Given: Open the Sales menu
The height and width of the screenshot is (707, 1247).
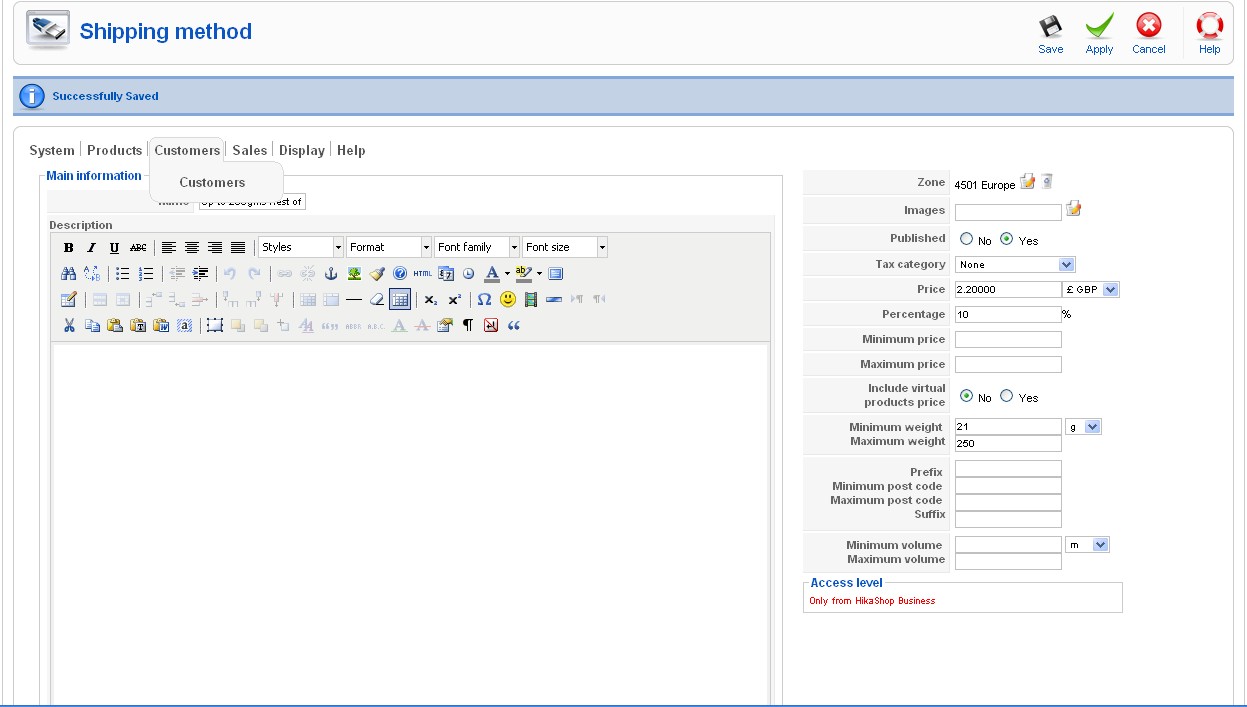Looking at the screenshot, I should 249,150.
